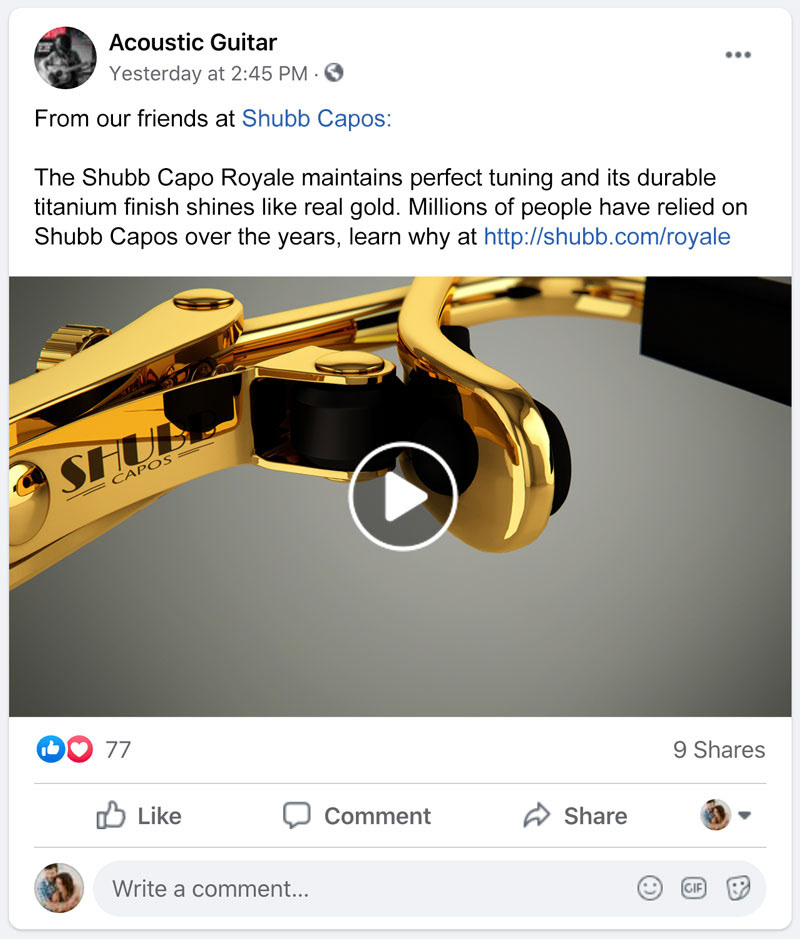
Task: Open the GIF picker in comment box
Action: [693, 887]
